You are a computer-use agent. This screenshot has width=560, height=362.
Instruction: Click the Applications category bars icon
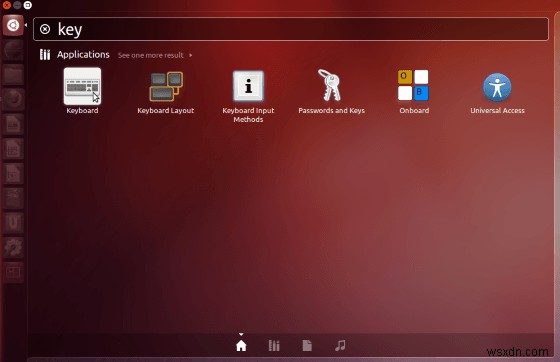45,55
